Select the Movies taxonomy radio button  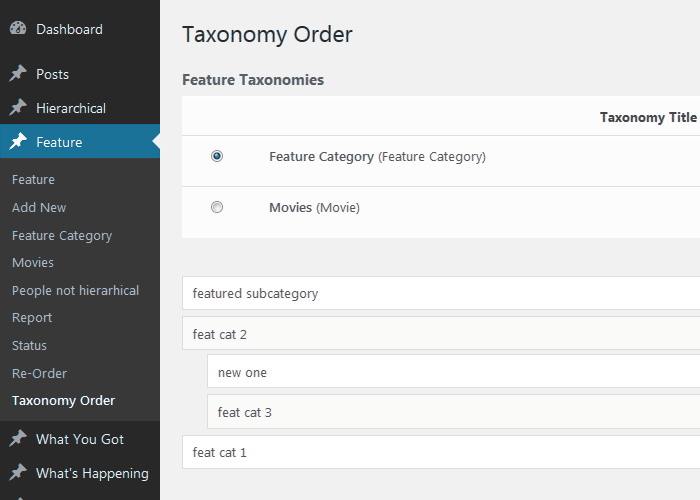tap(217, 207)
